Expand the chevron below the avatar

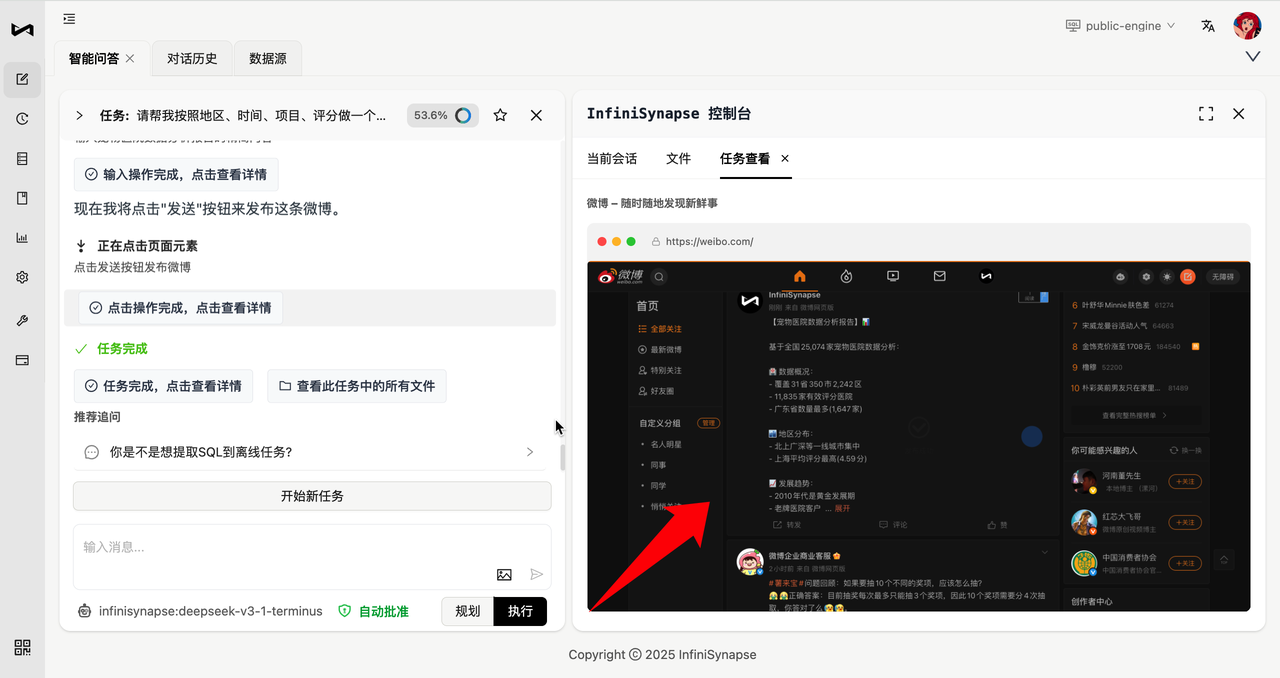pyautogui.click(x=1253, y=57)
